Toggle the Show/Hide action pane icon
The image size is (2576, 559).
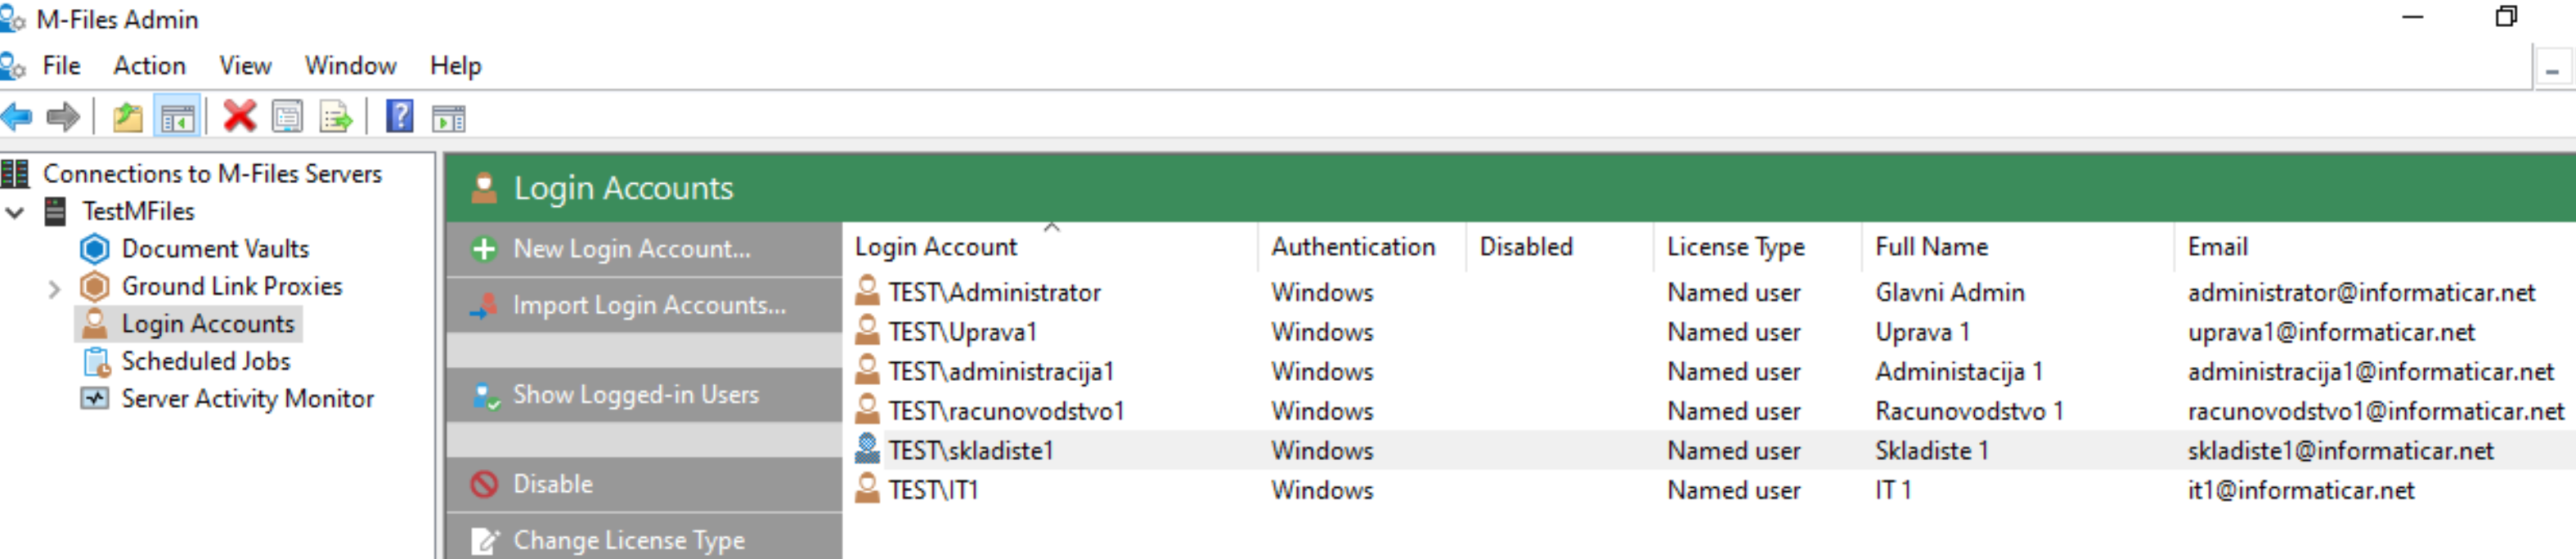pos(448,118)
